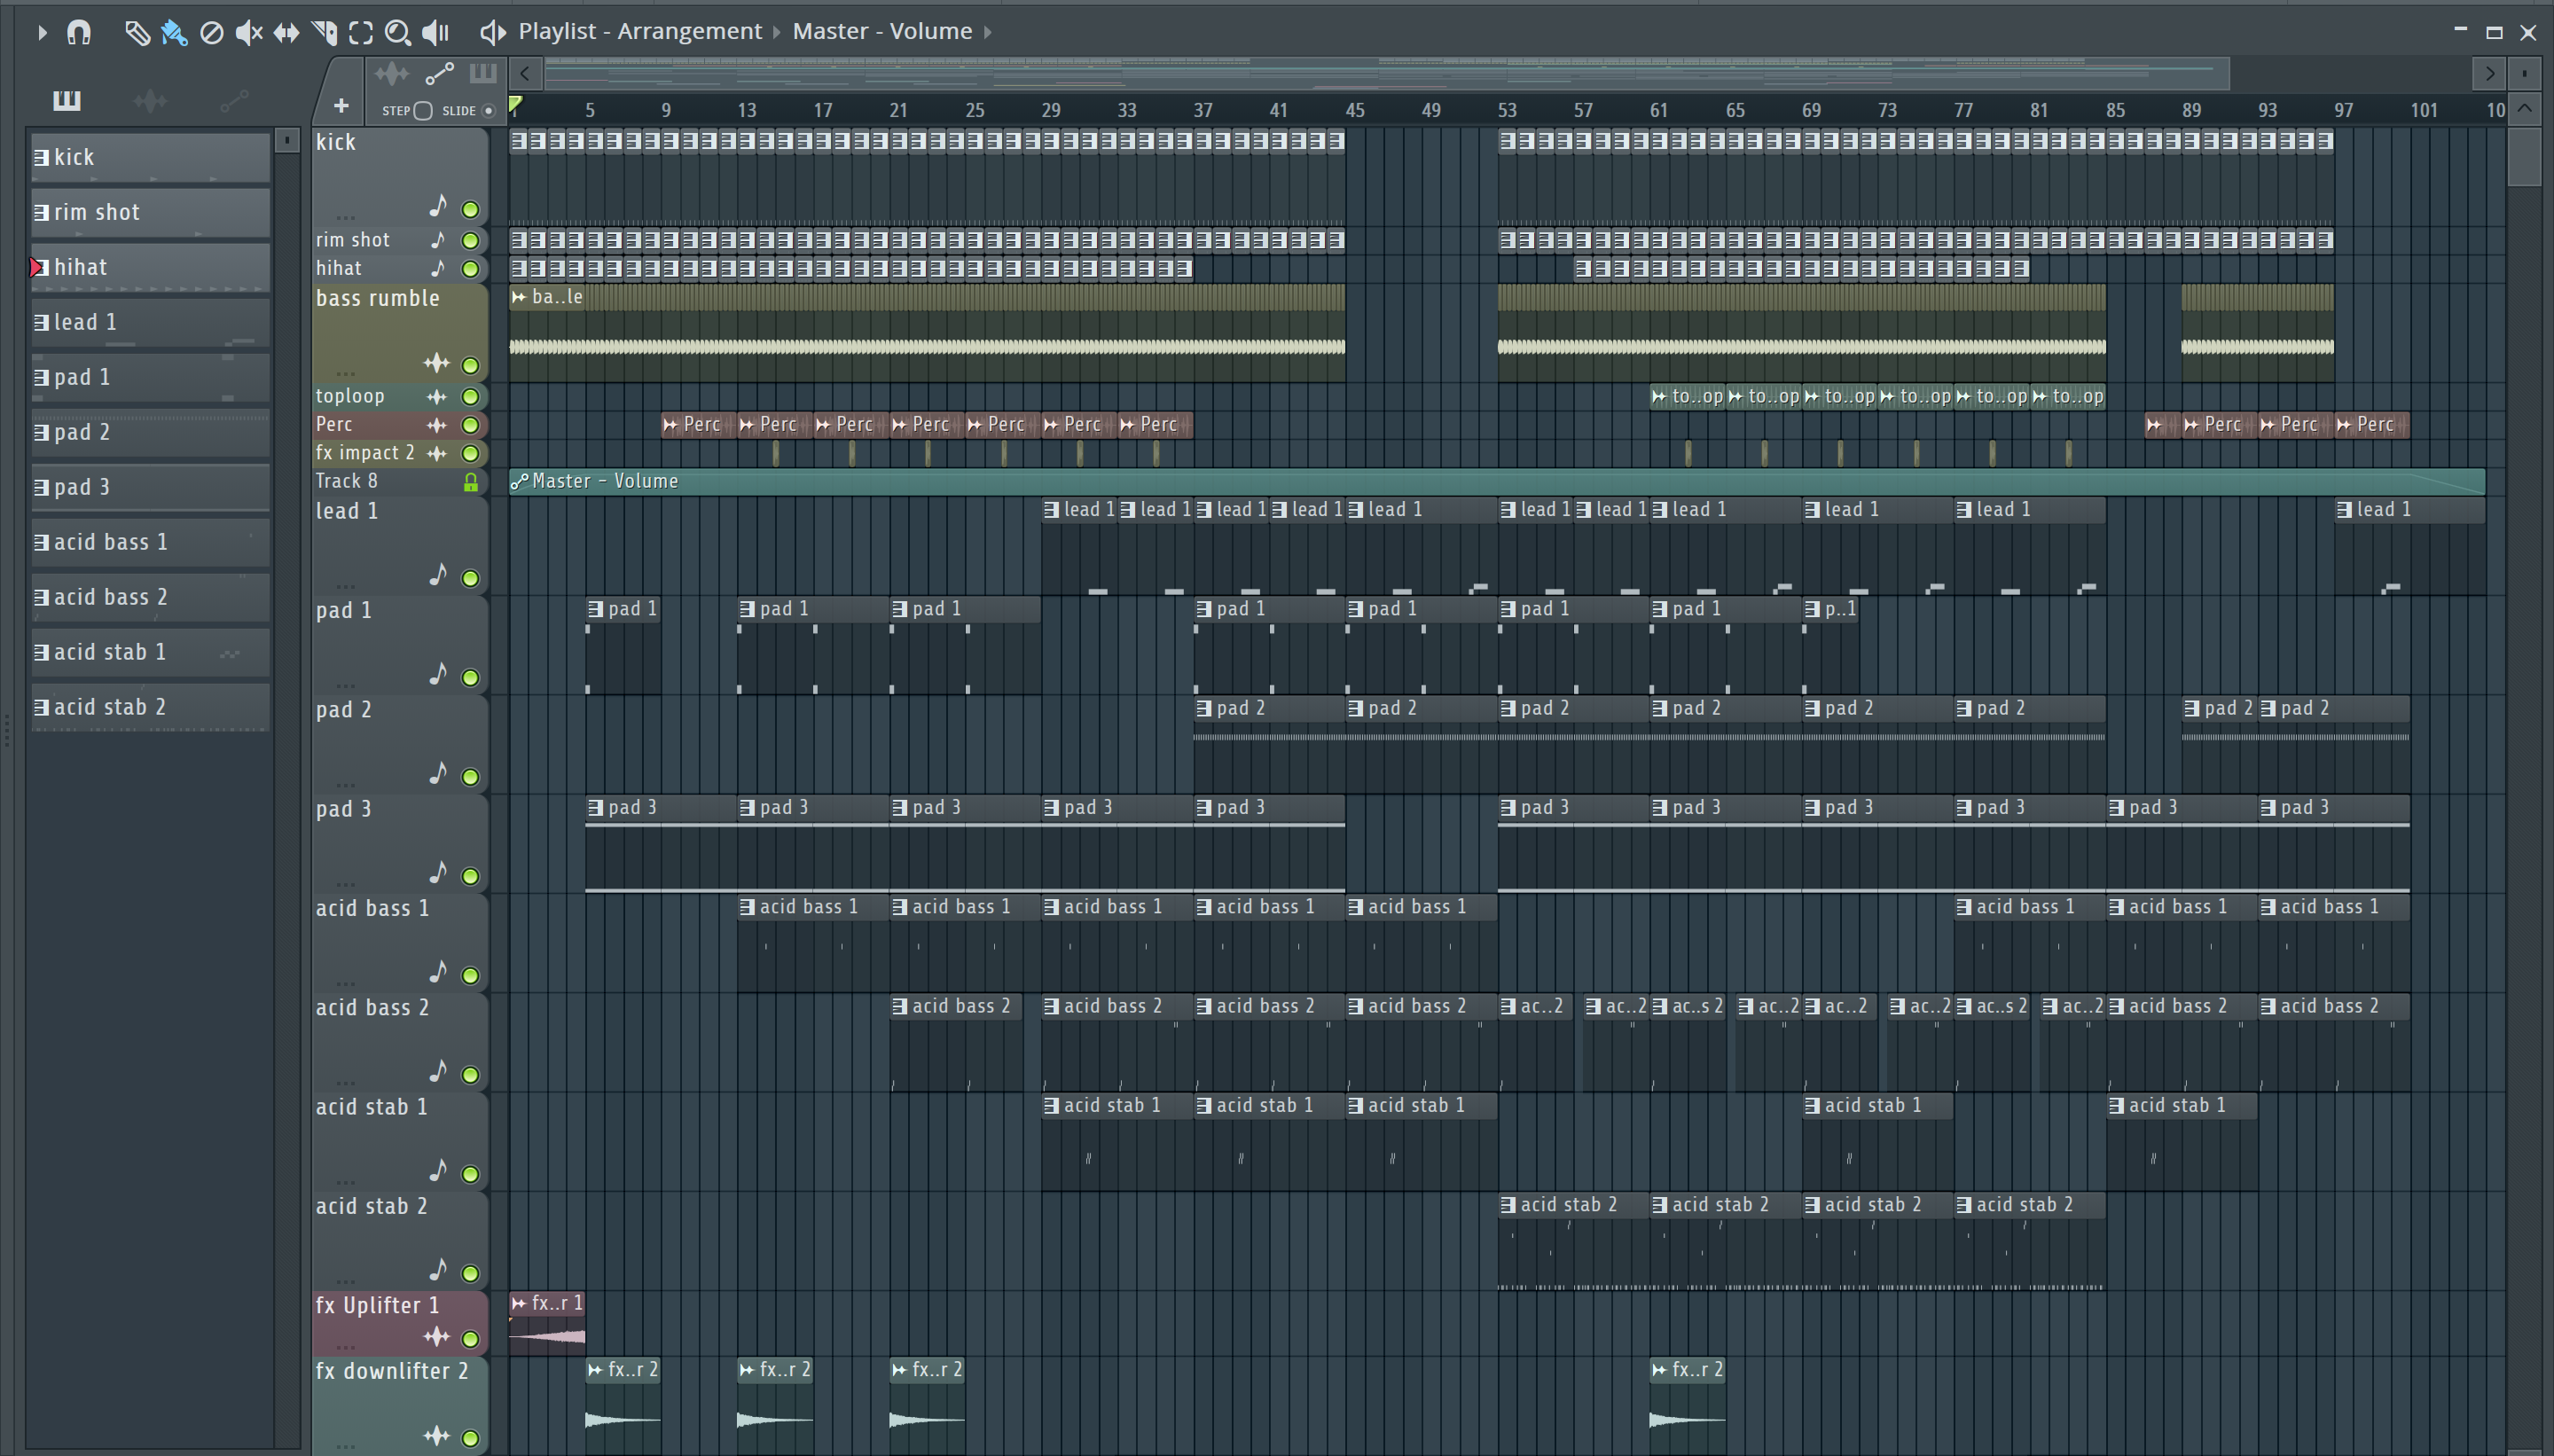Click the Master - Volume automation clip
The width and height of the screenshot is (2554, 1456).
point(1497,481)
